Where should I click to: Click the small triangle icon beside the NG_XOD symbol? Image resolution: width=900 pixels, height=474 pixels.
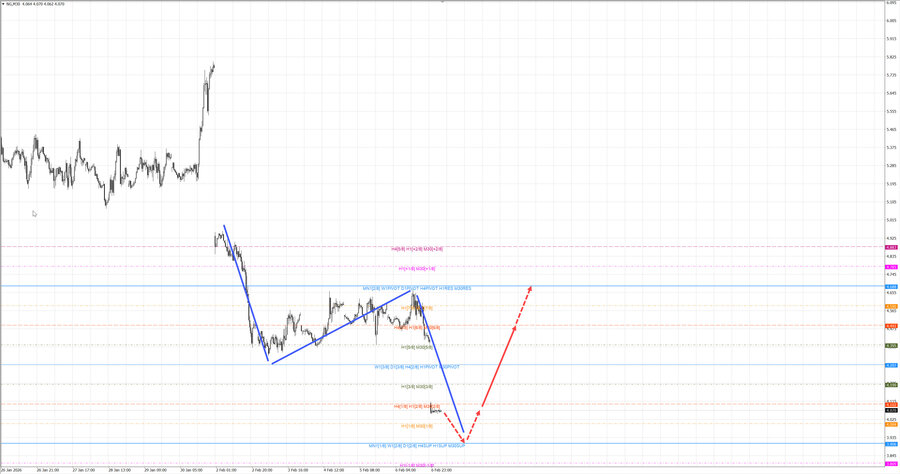point(3,4)
